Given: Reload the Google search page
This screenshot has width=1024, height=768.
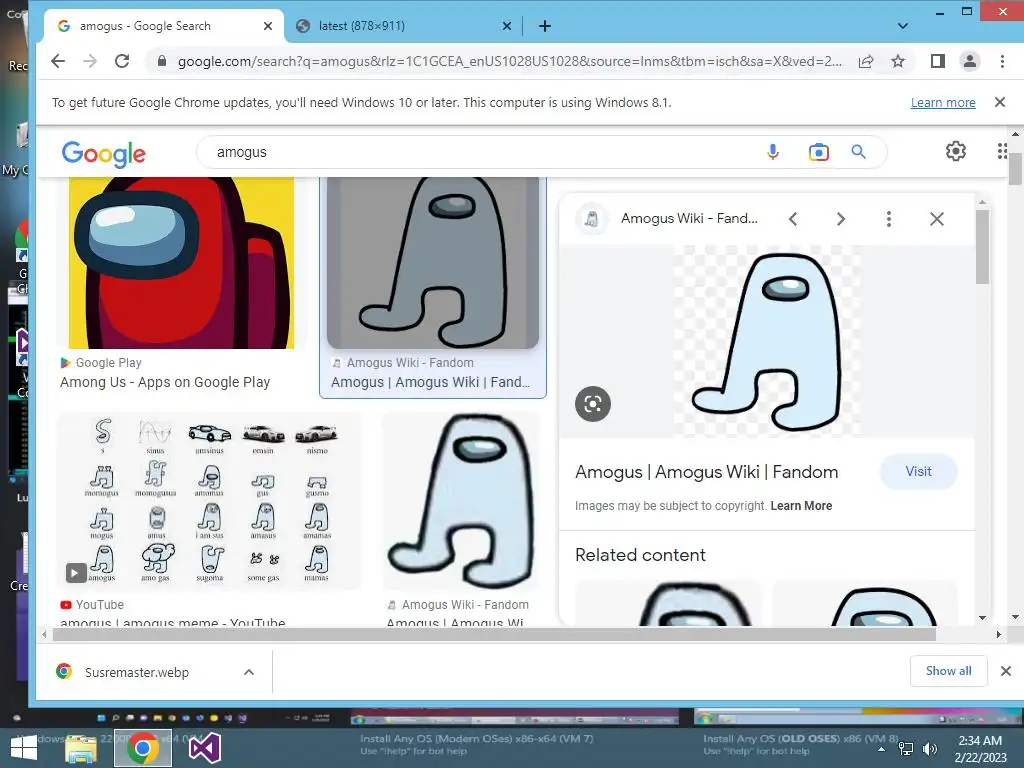Looking at the screenshot, I should click(x=122, y=61).
